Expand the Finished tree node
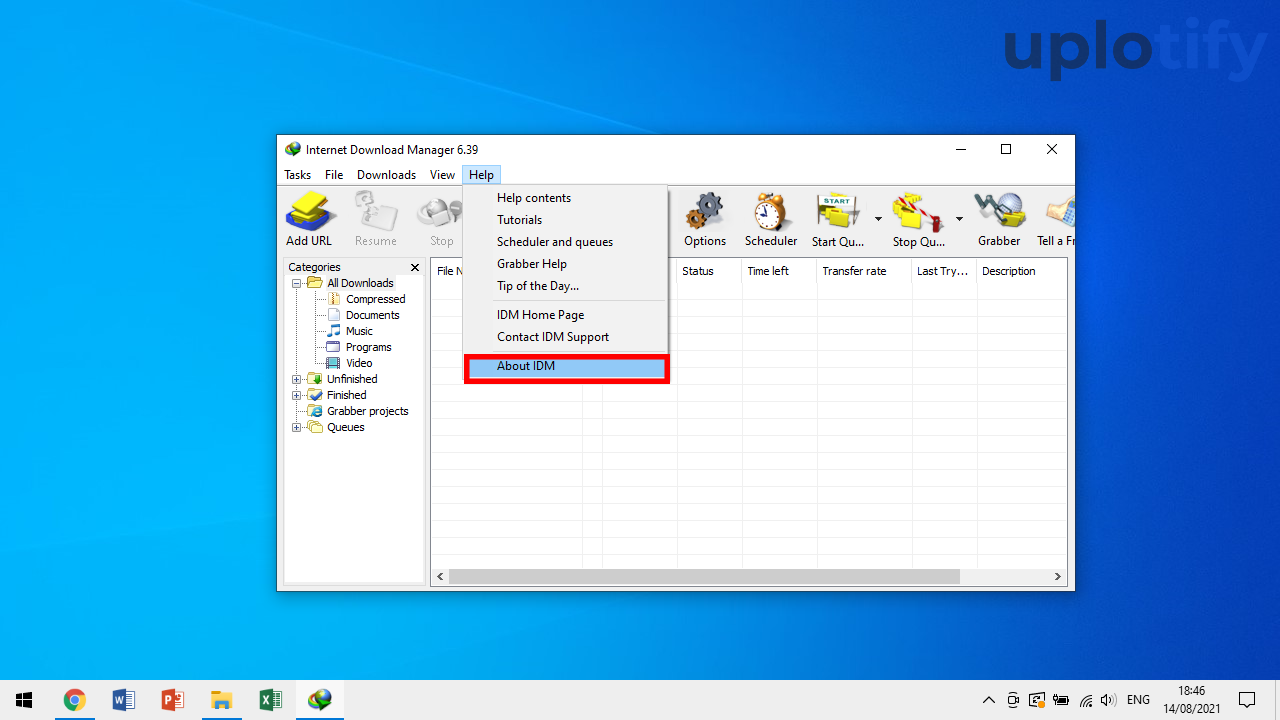Viewport: 1280px width, 720px height. coord(296,395)
